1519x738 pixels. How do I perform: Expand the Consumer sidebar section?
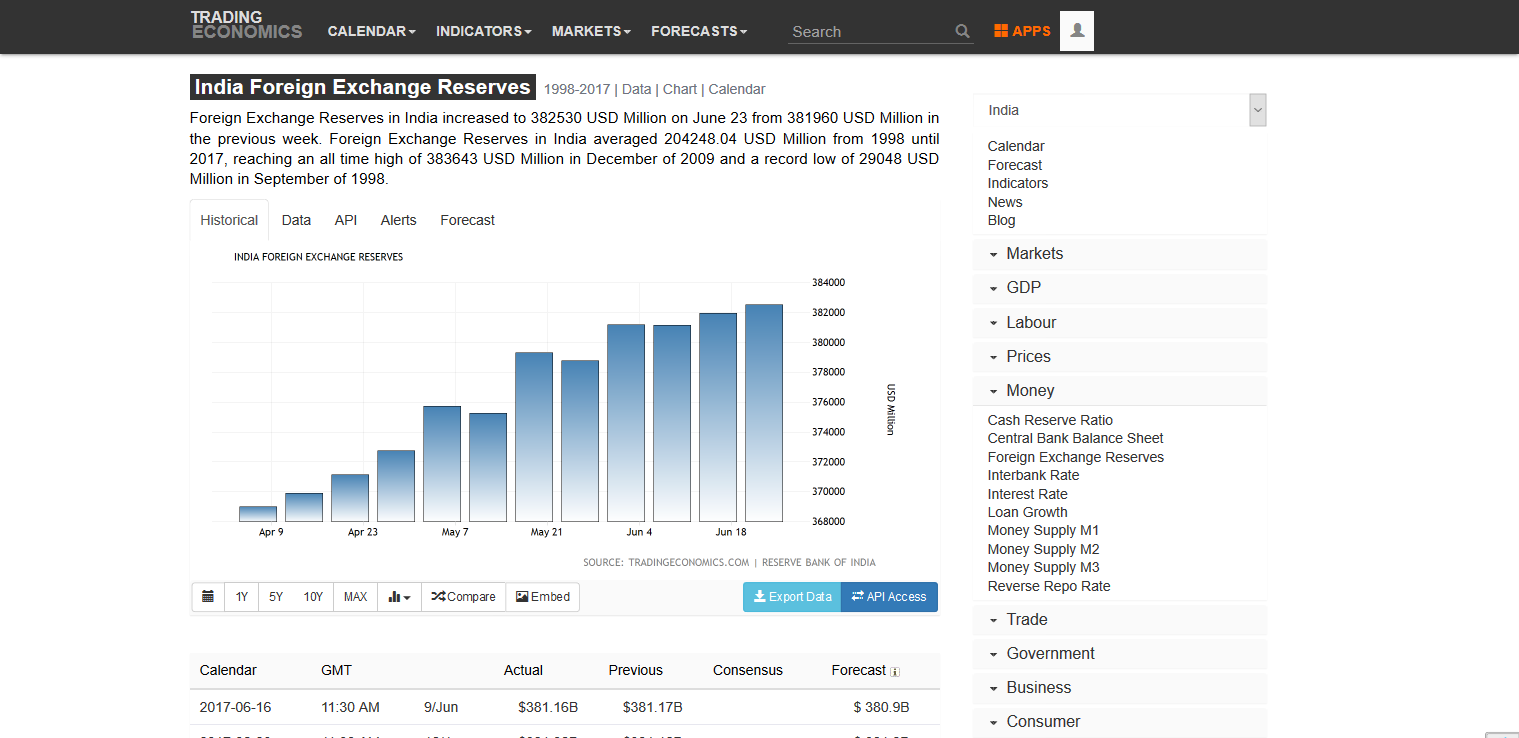click(1120, 722)
